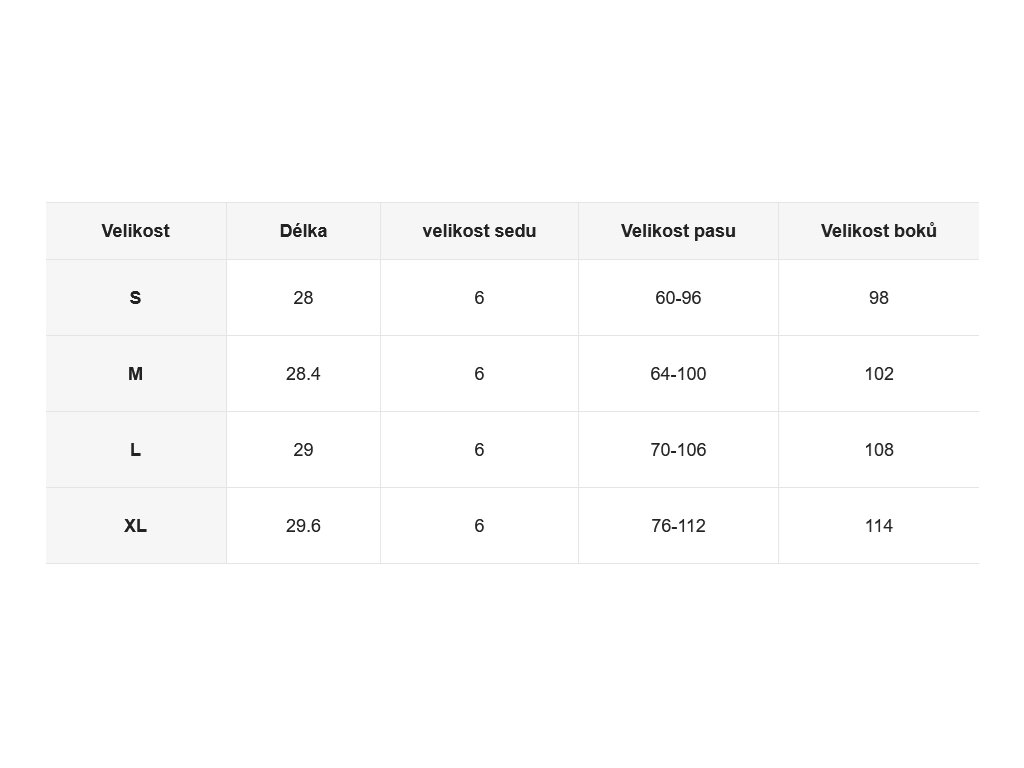1024x768 pixels.
Task: Click waist range 76-112 cell
Action: tap(678, 526)
